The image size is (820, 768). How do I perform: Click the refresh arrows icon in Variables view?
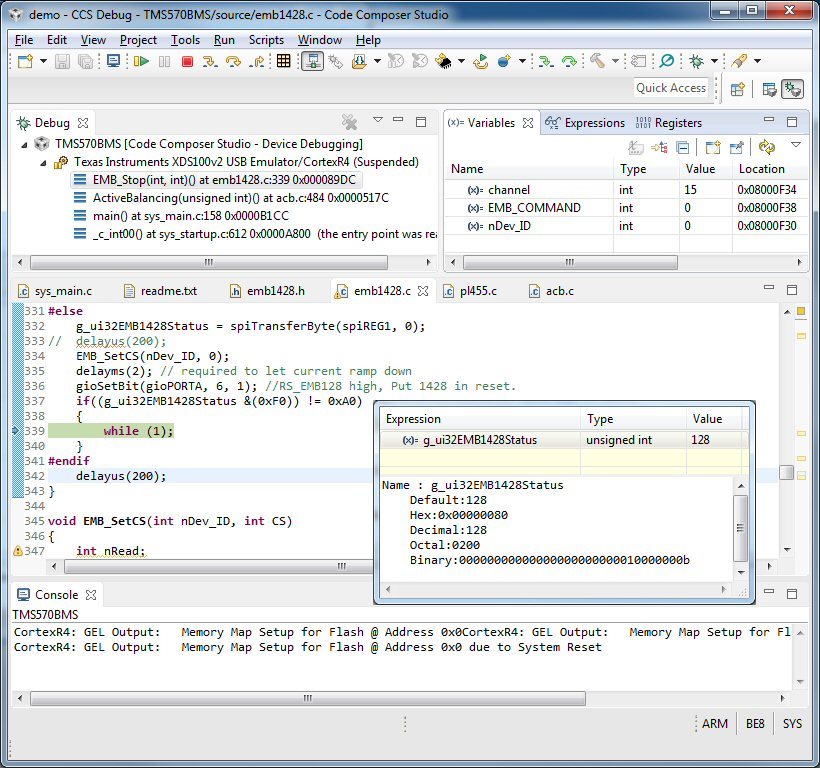click(x=767, y=147)
